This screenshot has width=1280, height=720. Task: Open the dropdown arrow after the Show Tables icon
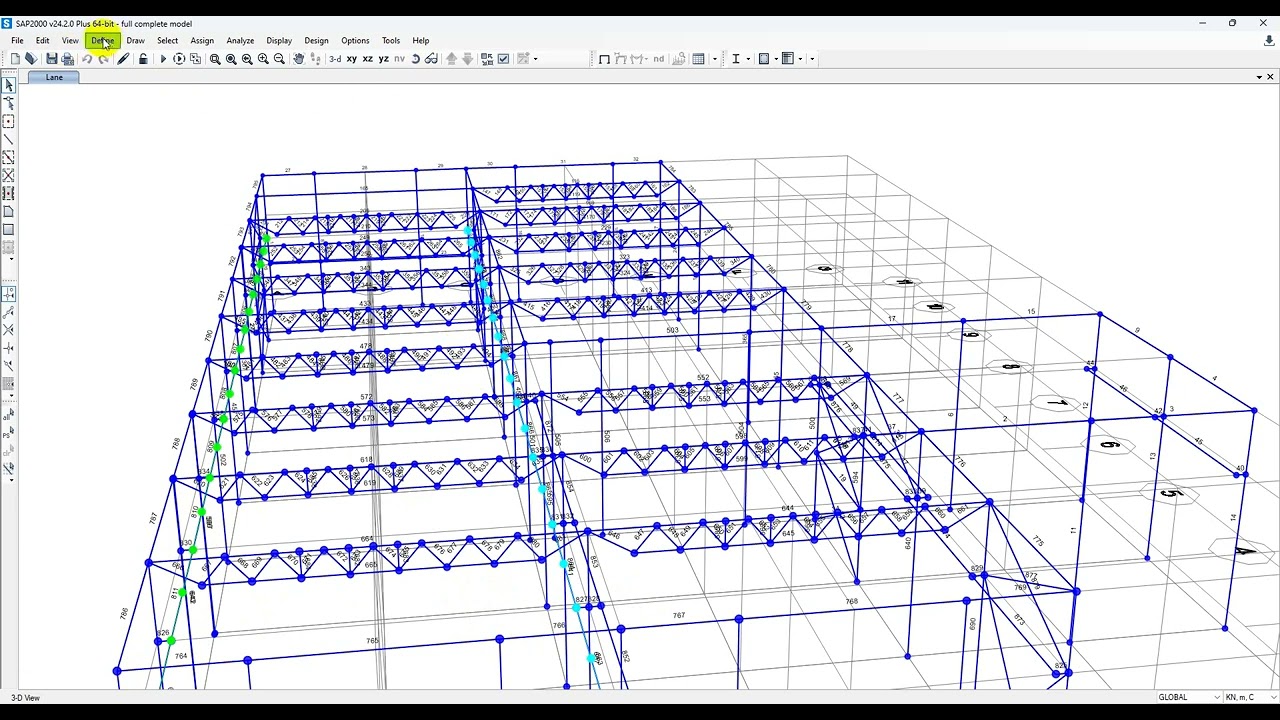click(x=714, y=59)
